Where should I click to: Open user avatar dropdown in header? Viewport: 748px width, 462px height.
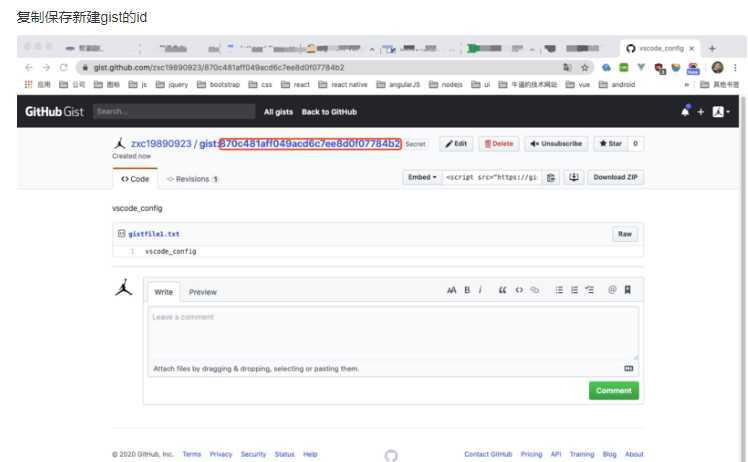pyautogui.click(x=721, y=112)
